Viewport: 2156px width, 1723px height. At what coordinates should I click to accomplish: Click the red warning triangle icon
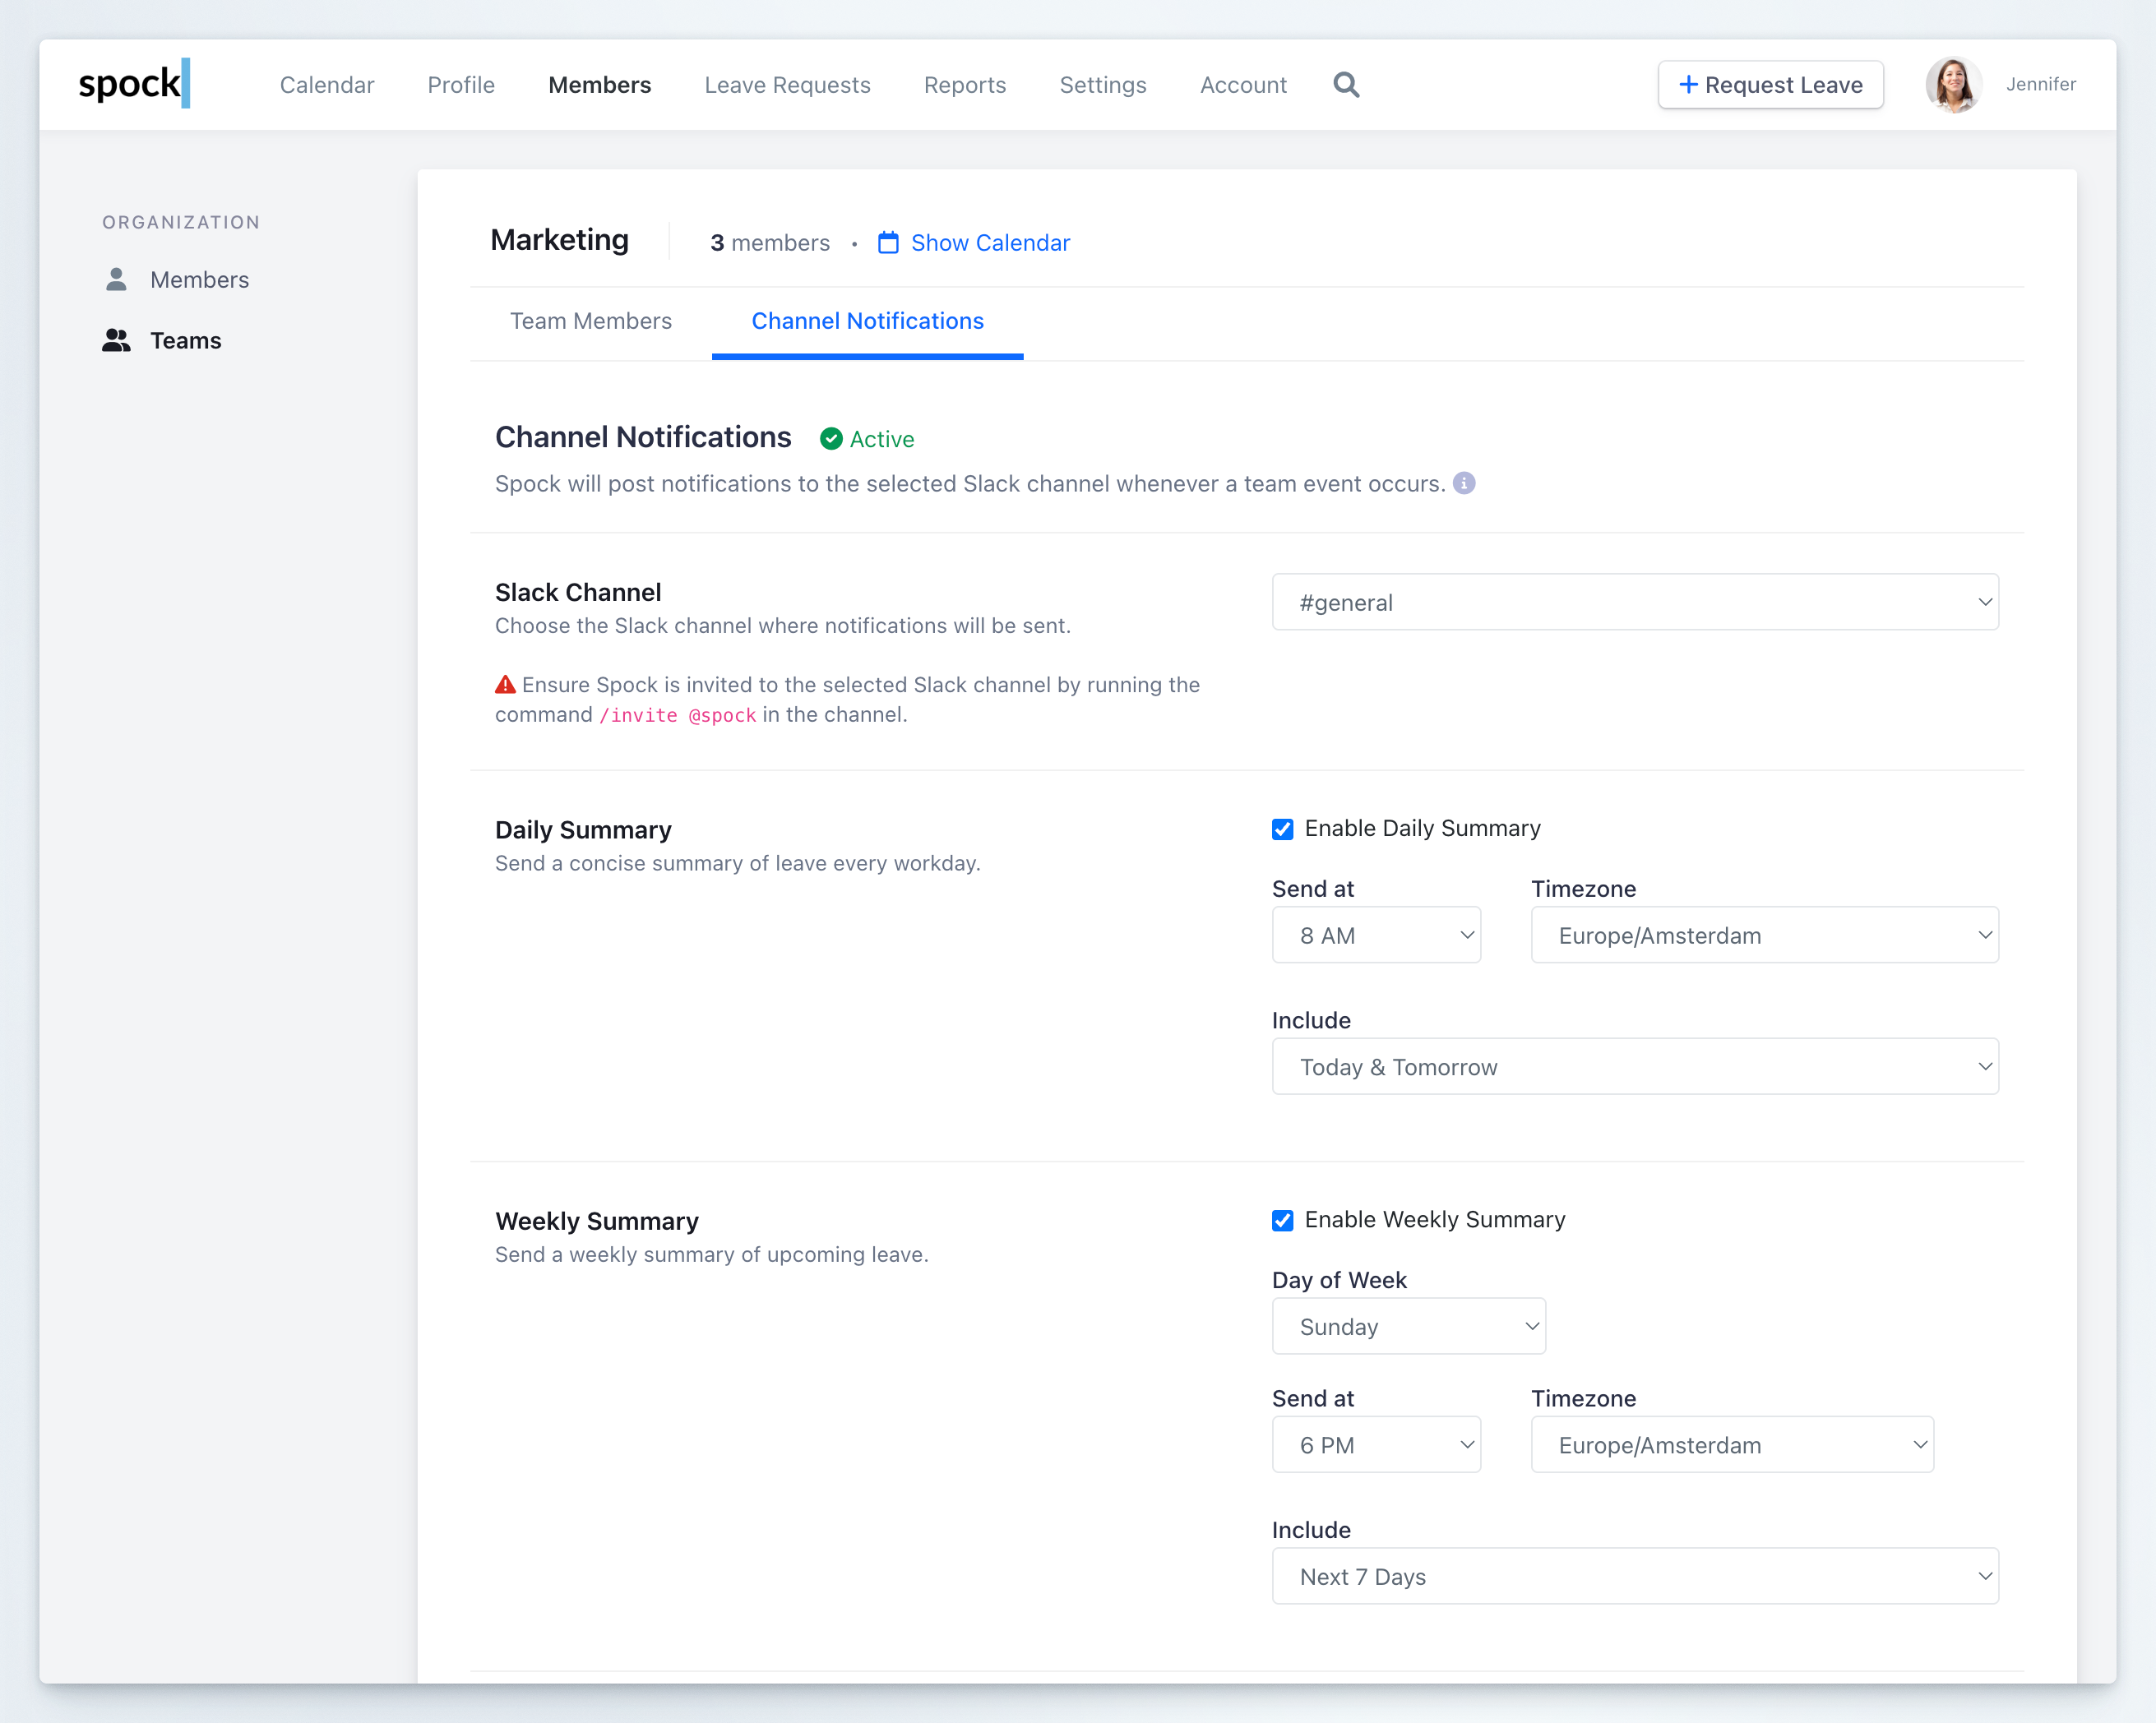pyautogui.click(x=505, y=685)
